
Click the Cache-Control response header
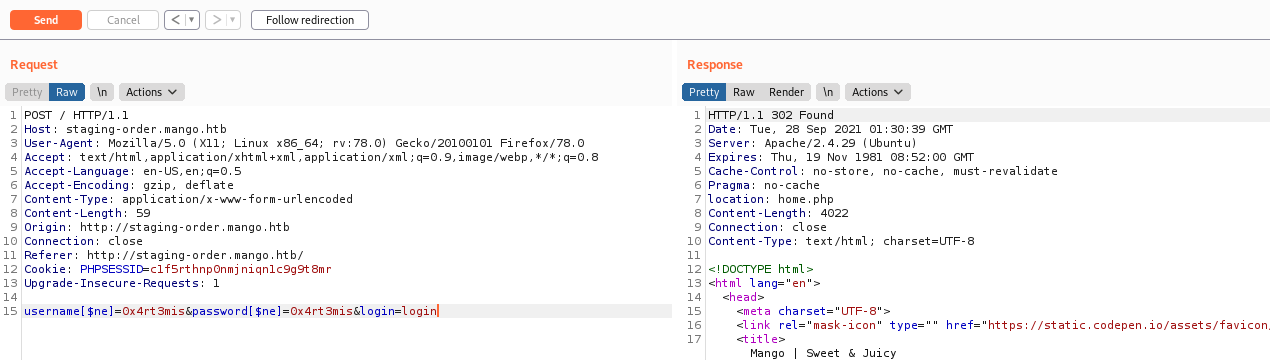[882, 171]
